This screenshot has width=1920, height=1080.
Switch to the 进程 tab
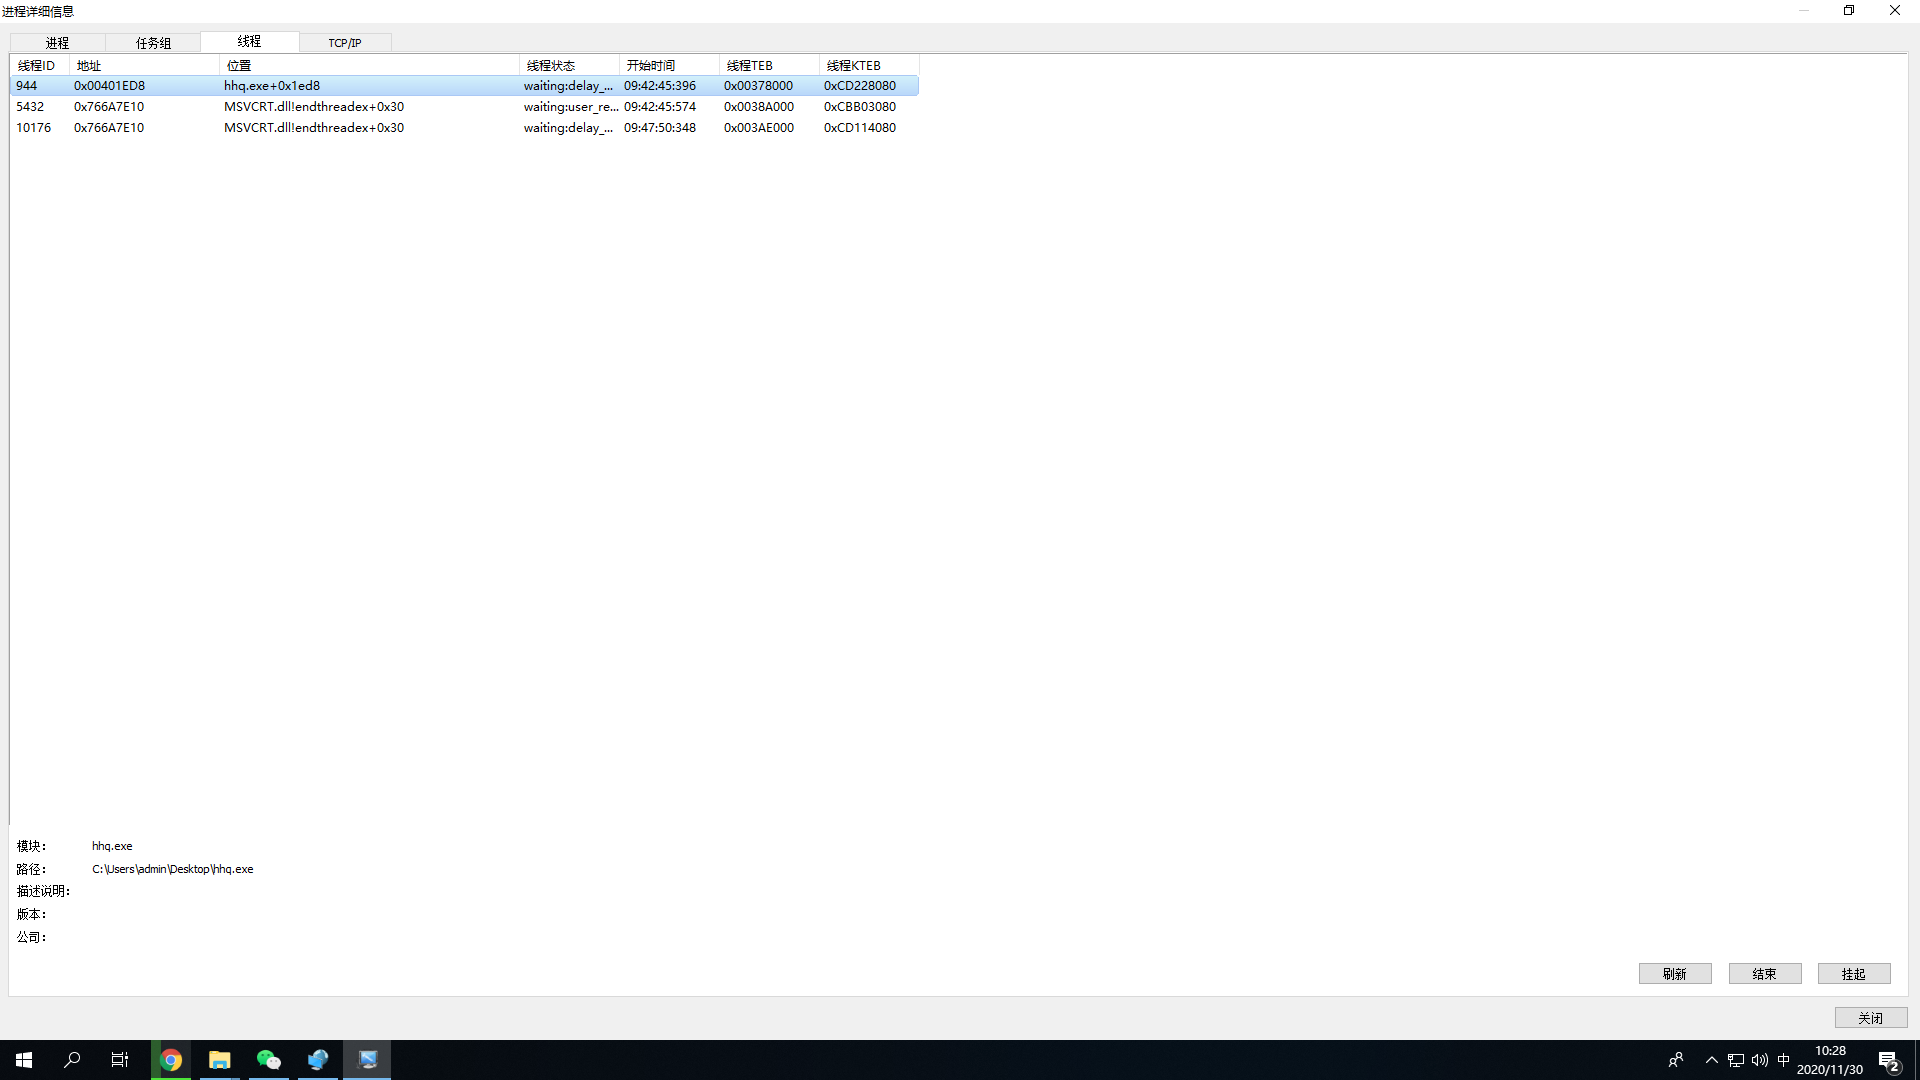[x=57, y=43]
